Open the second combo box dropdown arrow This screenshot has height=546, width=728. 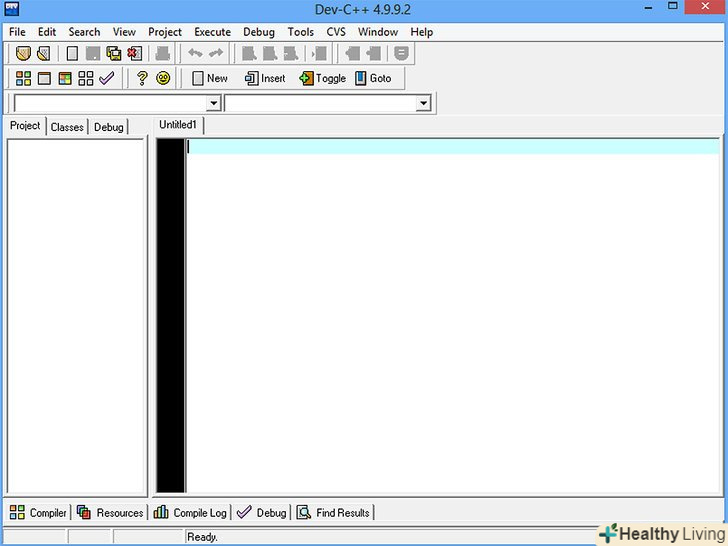click(423, 103)
